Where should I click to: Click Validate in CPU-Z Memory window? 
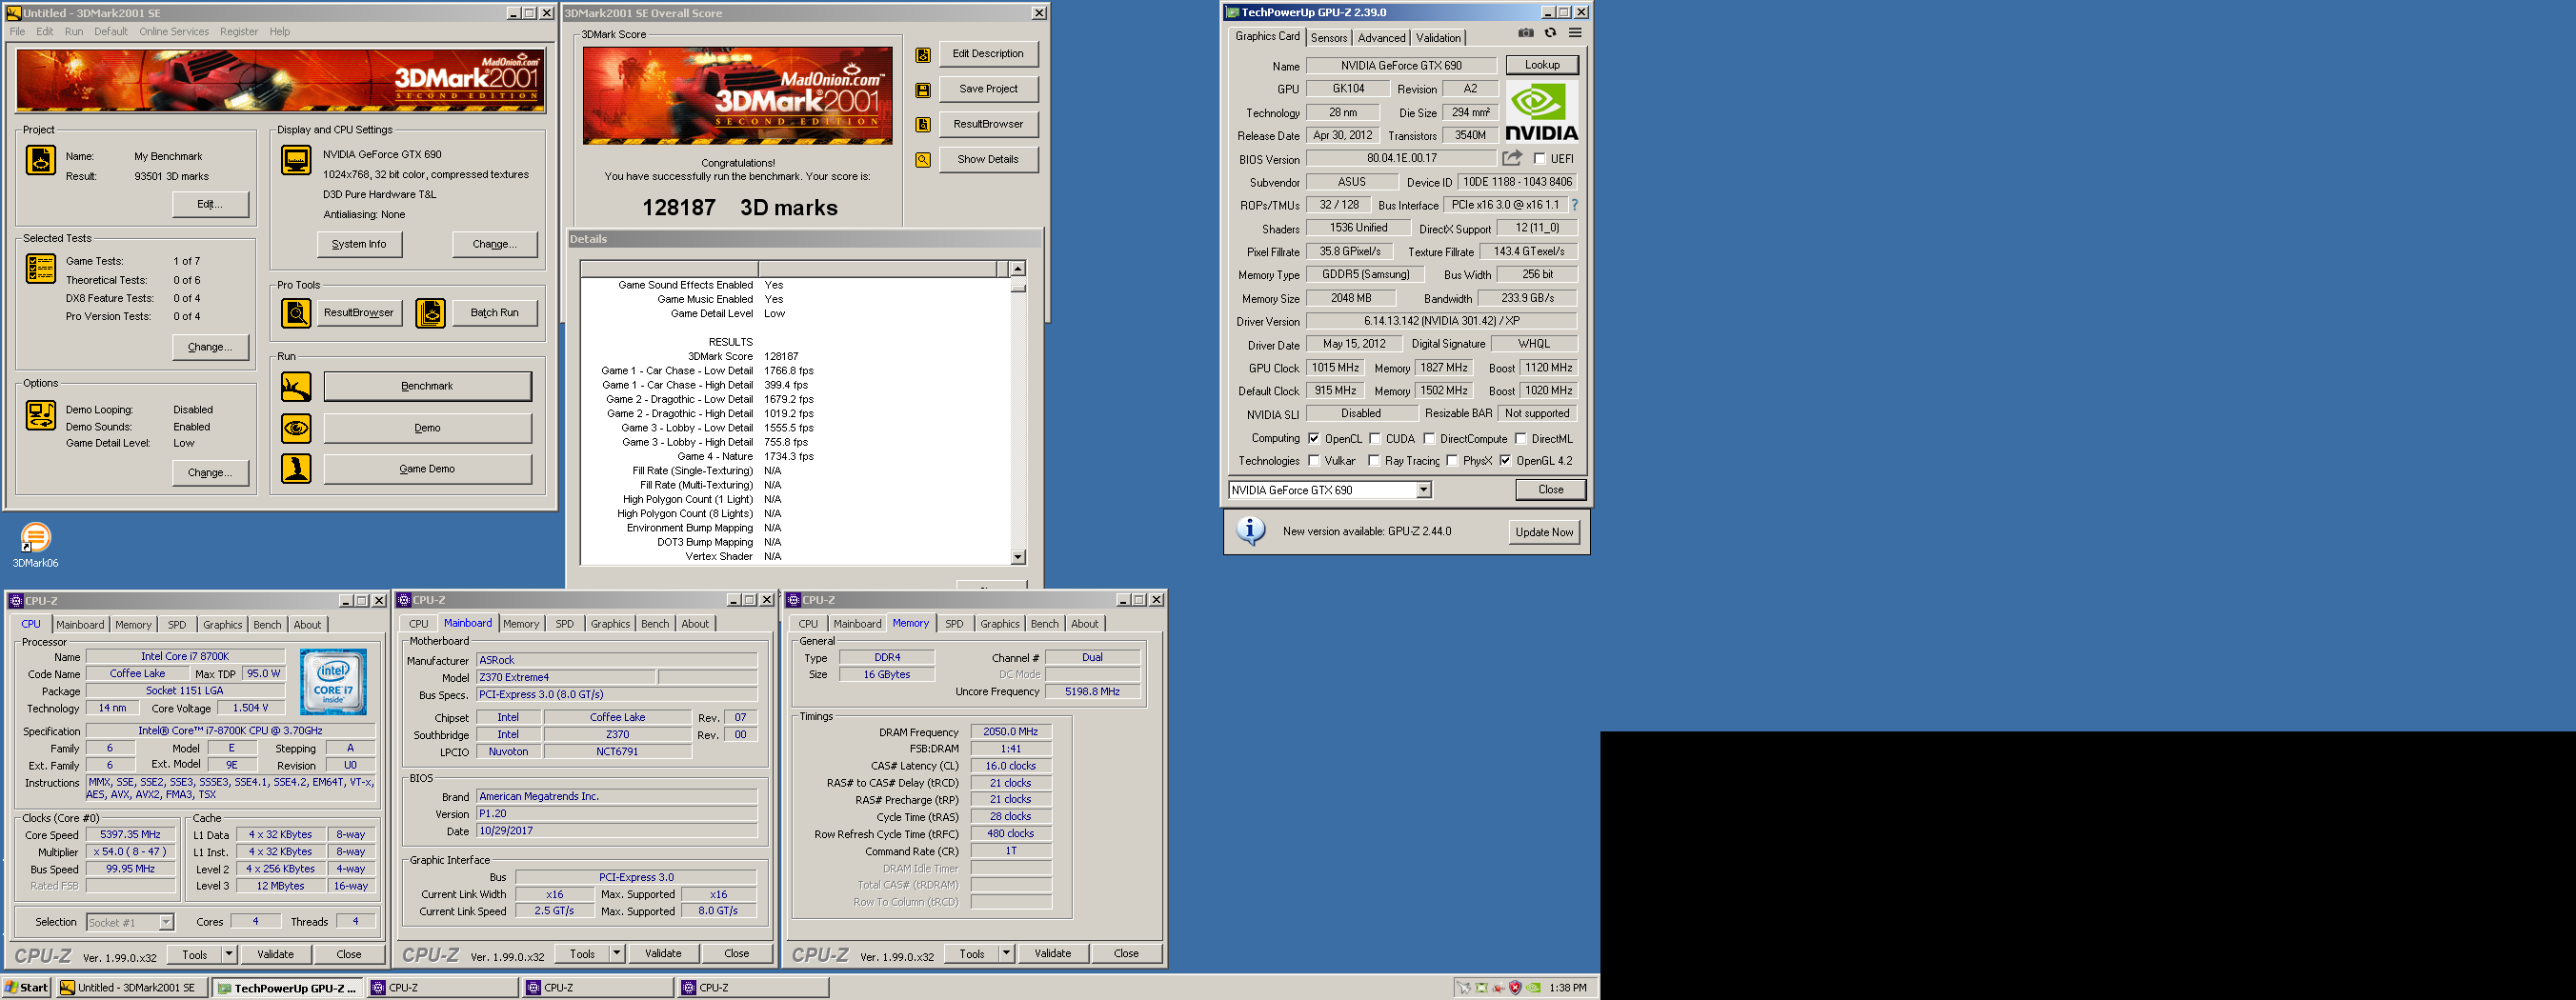point(1053,953)
